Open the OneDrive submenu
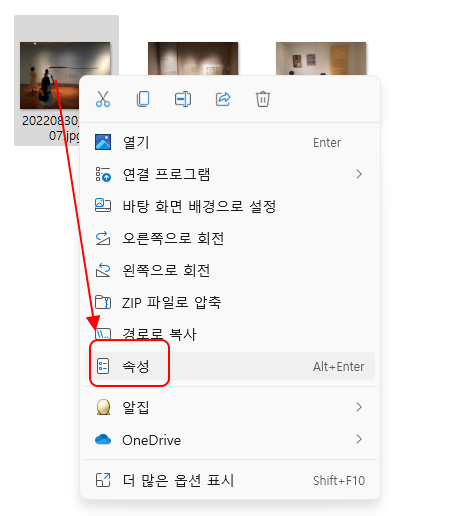The image size is (456, 516). click(x=230, y=440)
